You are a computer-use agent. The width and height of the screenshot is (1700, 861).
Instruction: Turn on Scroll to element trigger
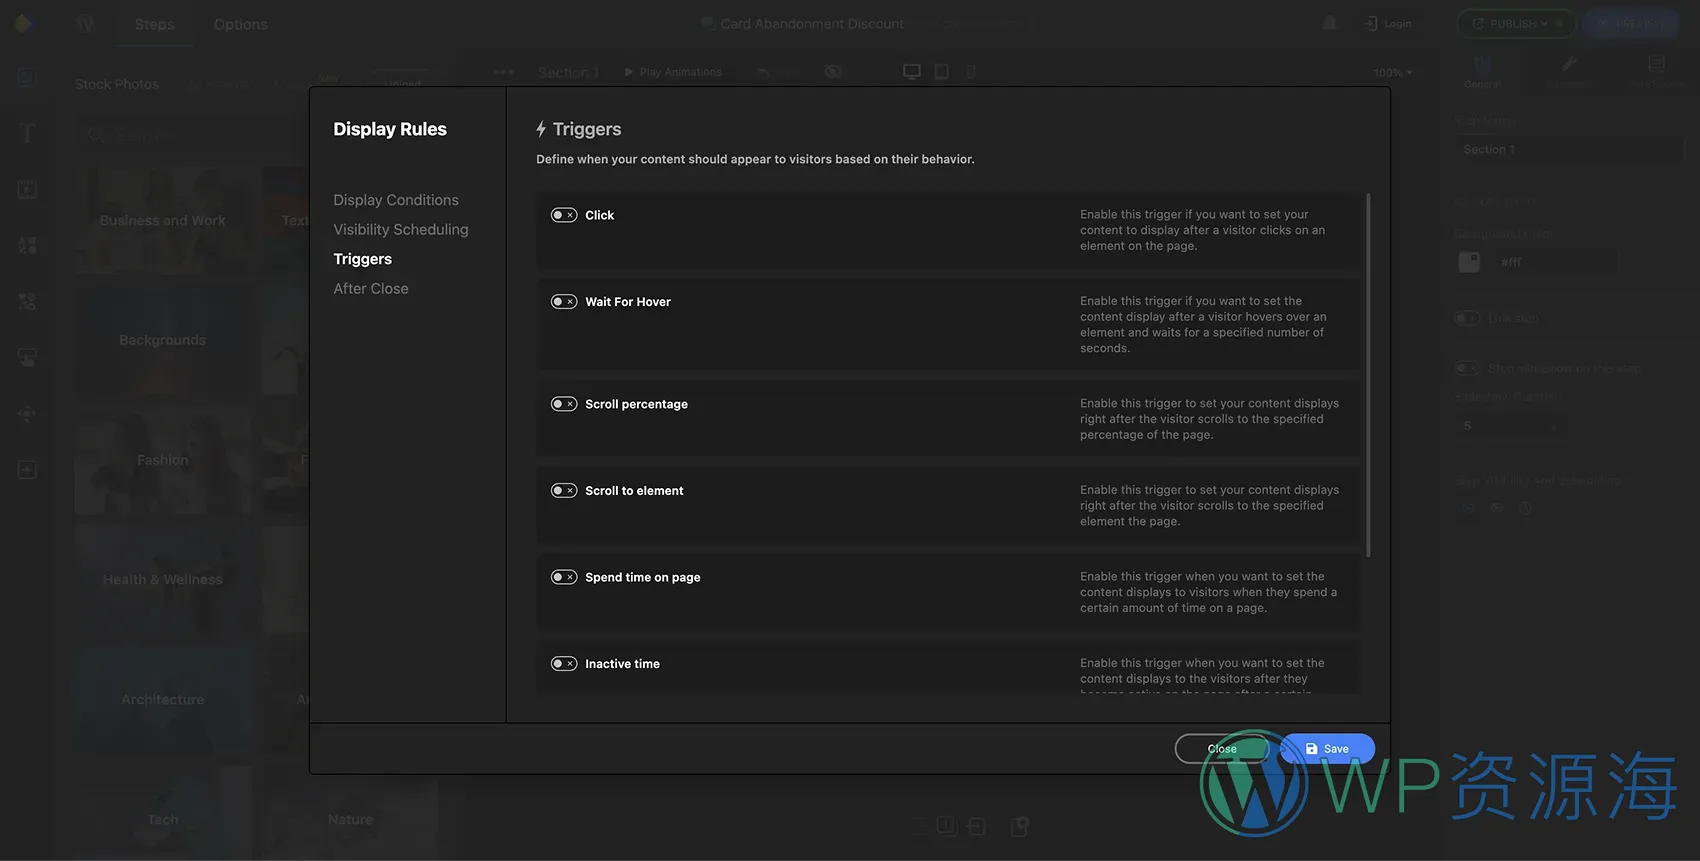coord(564,491)
